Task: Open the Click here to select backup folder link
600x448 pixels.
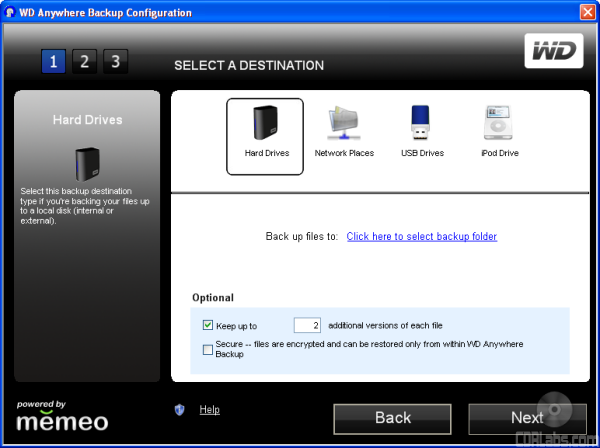Action: [x=422, y=237]
